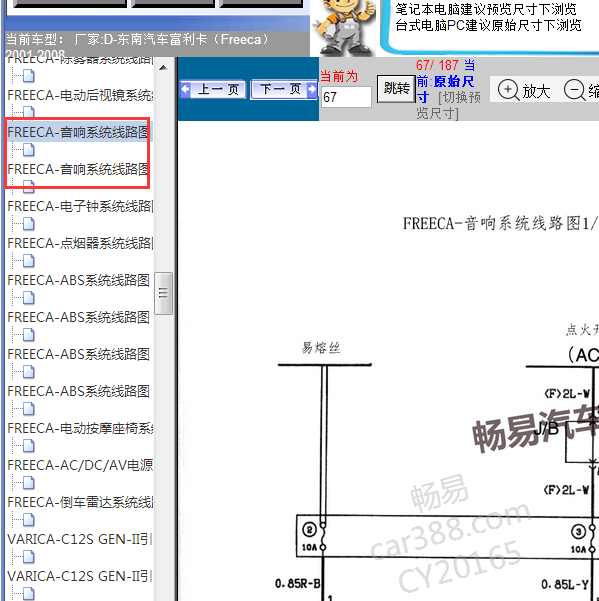Click wire label 0.85R-B in diagram
The image size is (599, 601).
[298, 584]
